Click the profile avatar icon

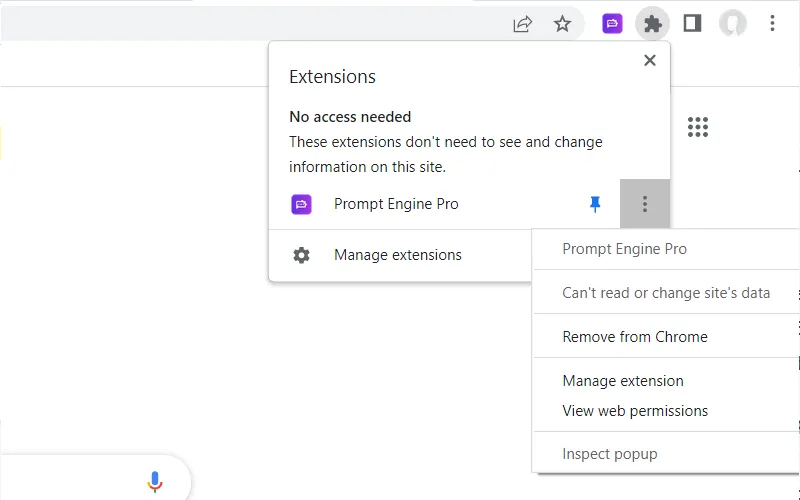733,24
